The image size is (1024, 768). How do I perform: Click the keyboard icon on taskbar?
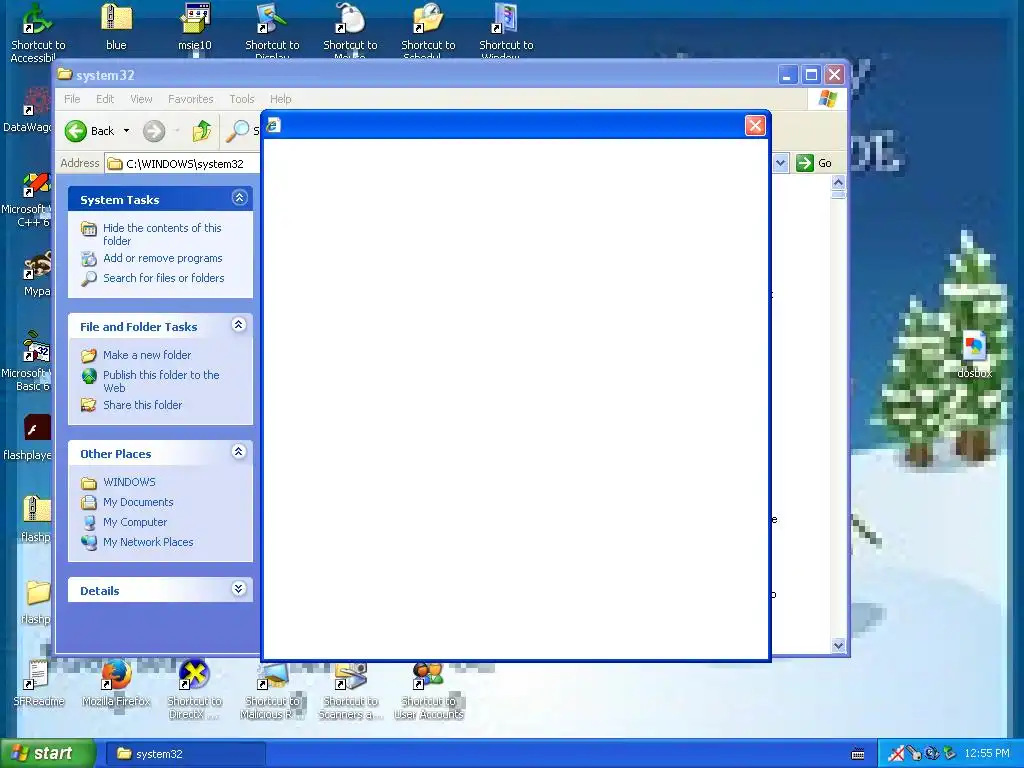coord(858,754)
